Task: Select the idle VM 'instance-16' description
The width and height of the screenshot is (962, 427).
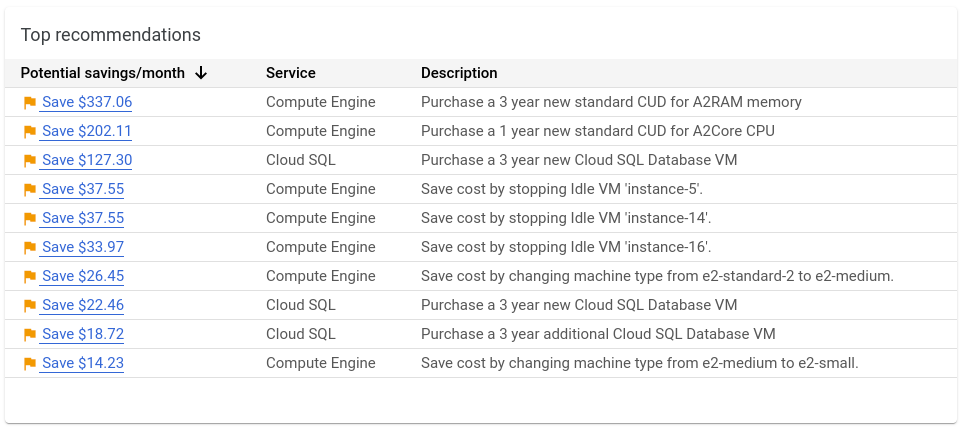Action: (x=566, y=247)
